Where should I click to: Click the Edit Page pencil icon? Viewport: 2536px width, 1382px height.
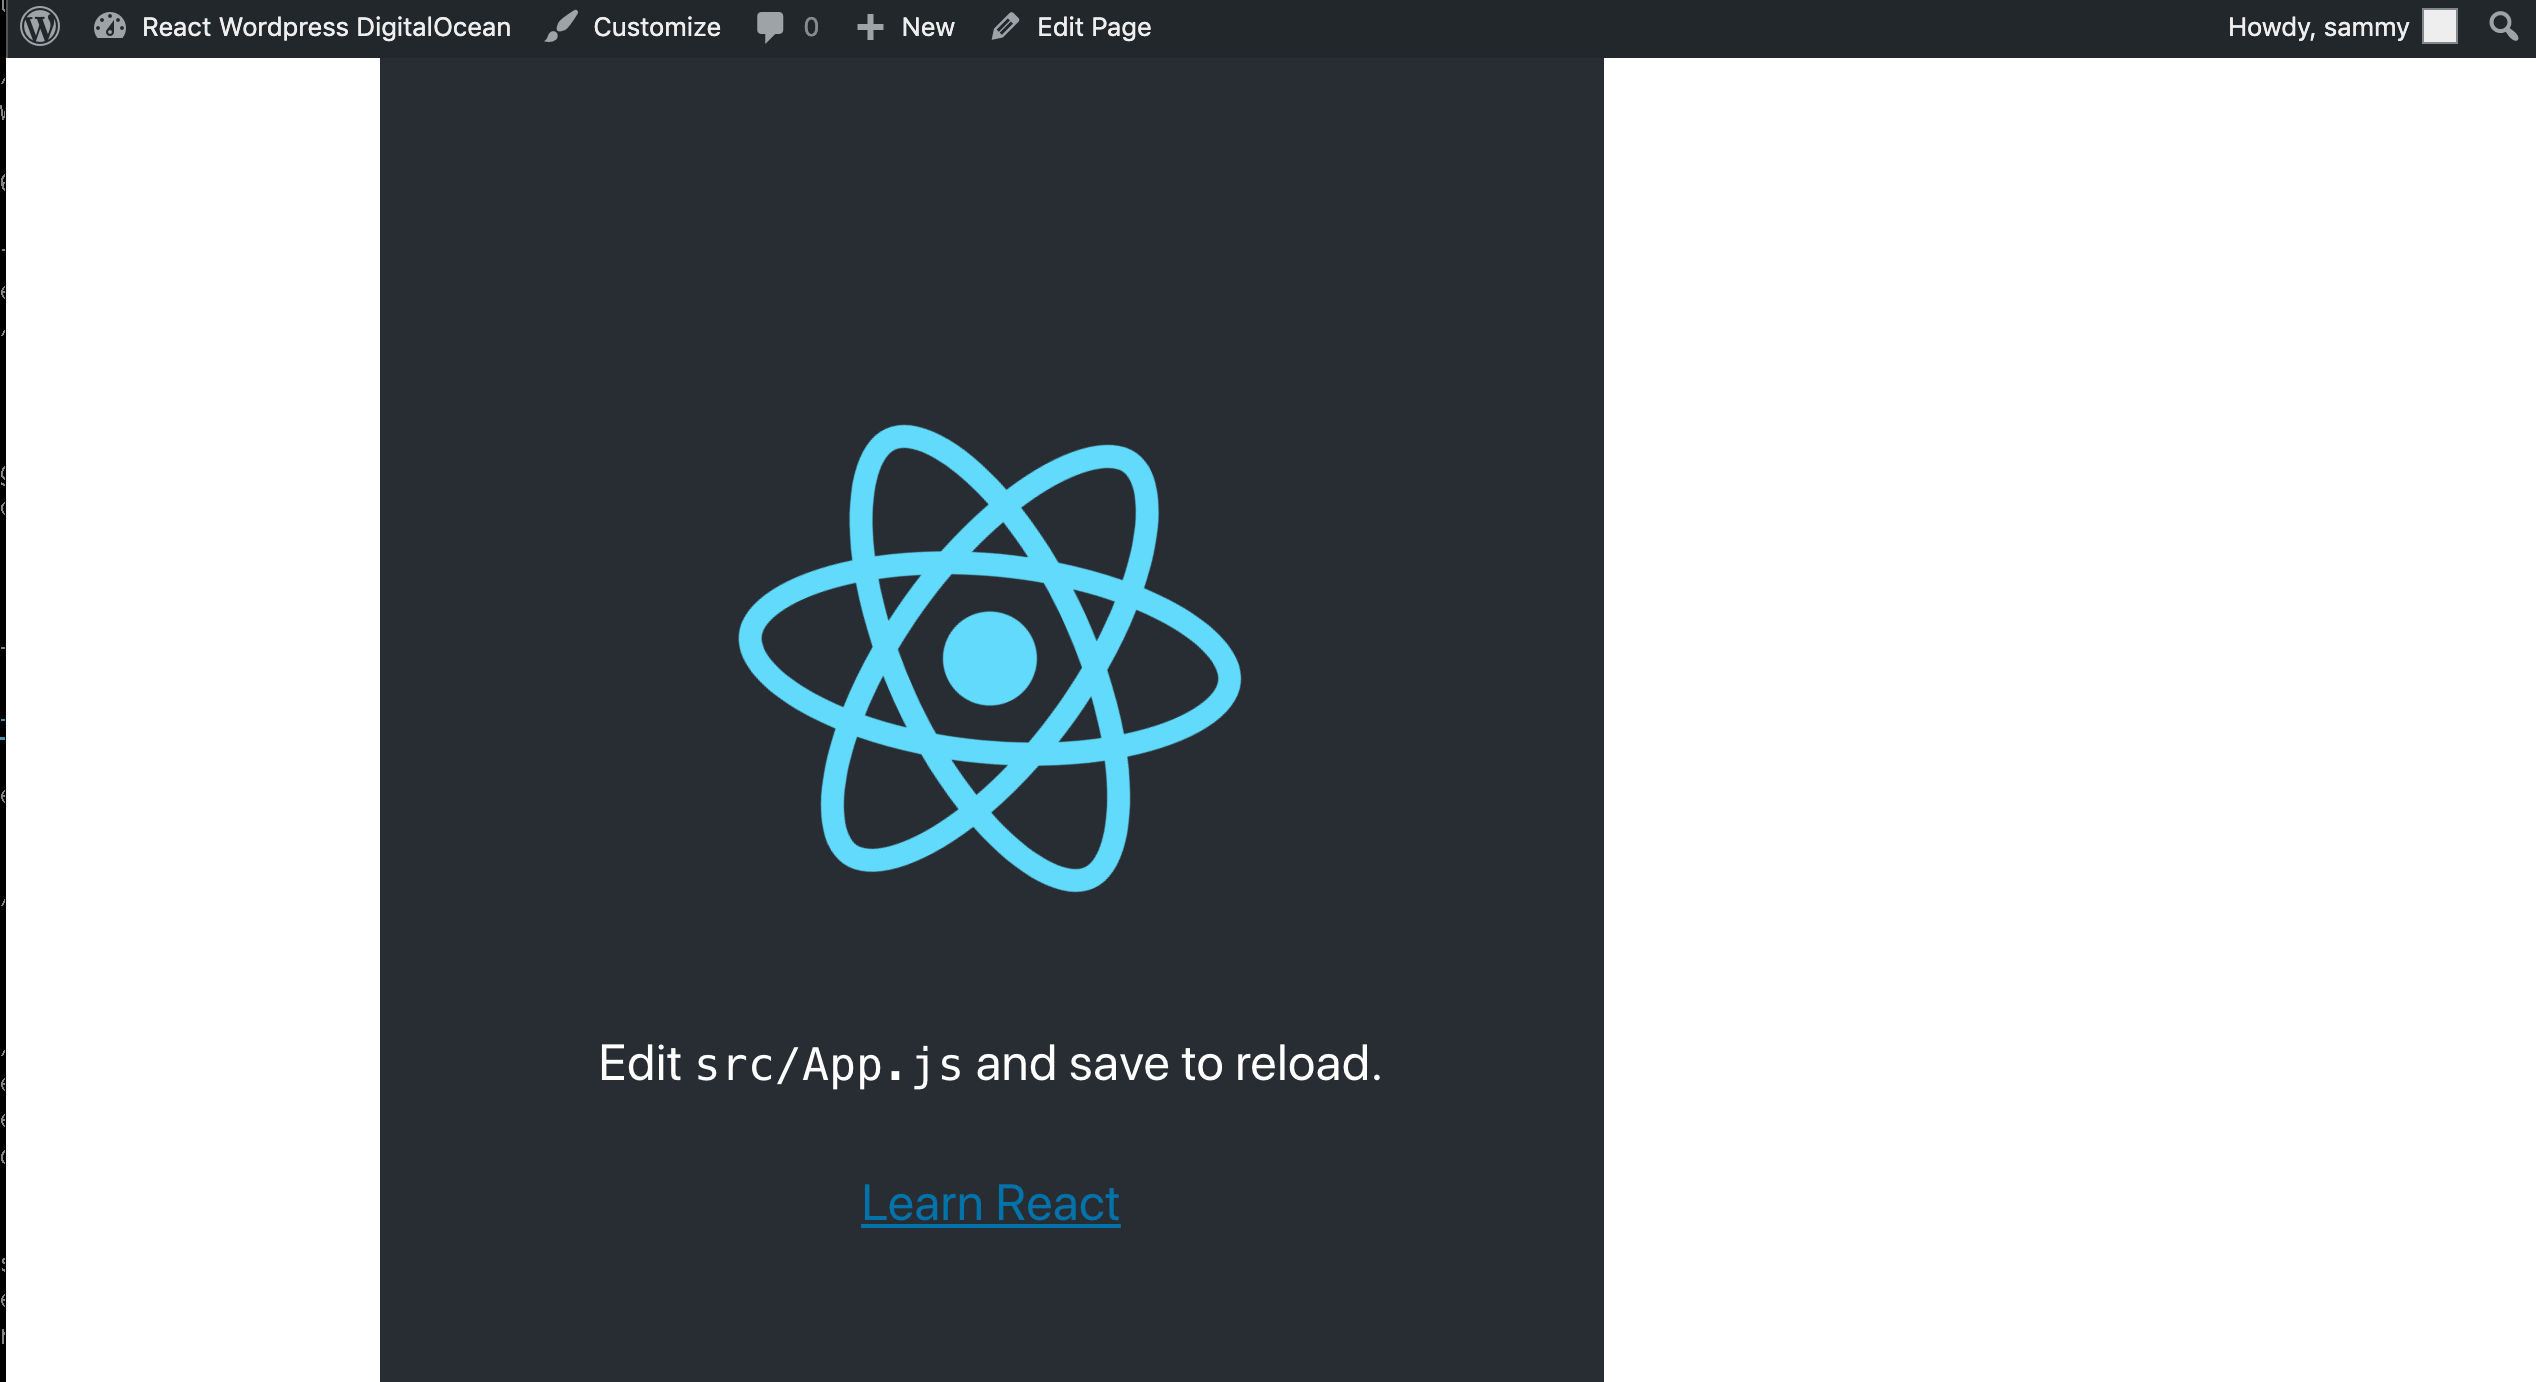[x=1005, y=27]
